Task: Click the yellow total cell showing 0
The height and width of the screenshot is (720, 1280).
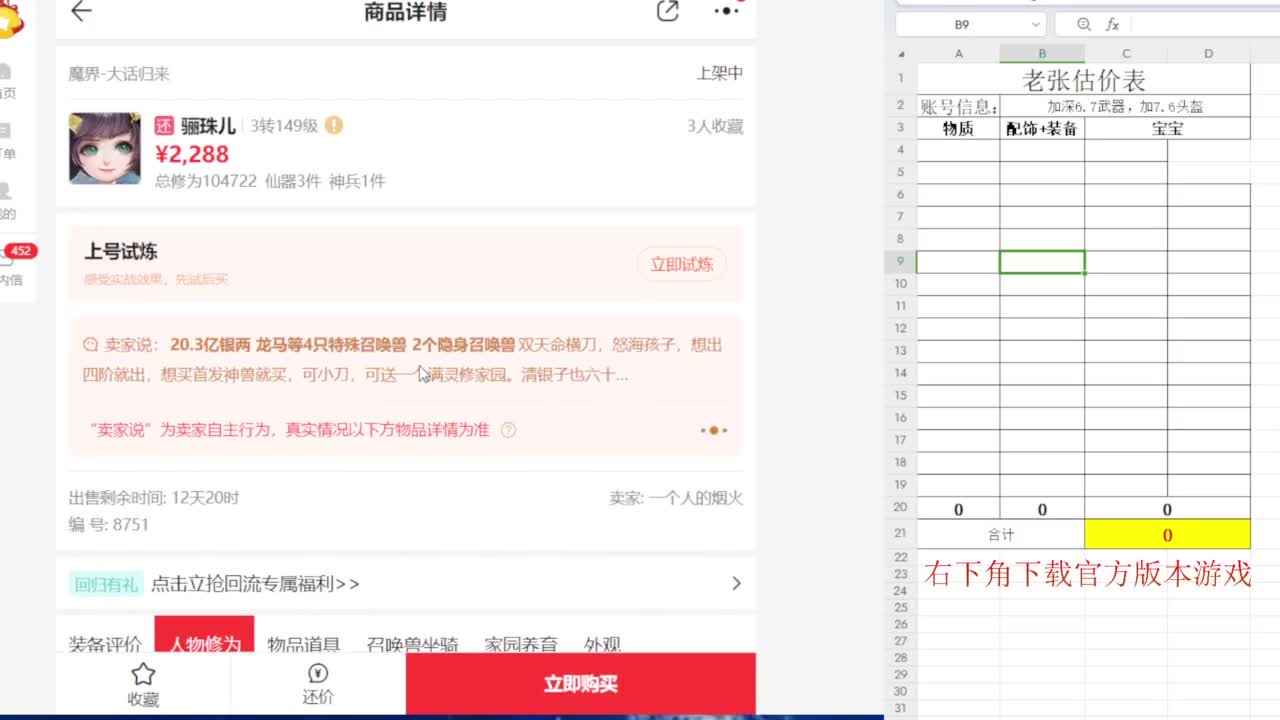Action: click(1167, 535)
